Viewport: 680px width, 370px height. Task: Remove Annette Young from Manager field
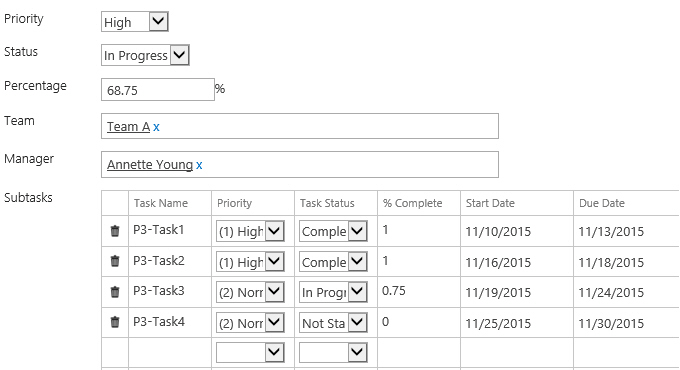click(x=199, y=165)
